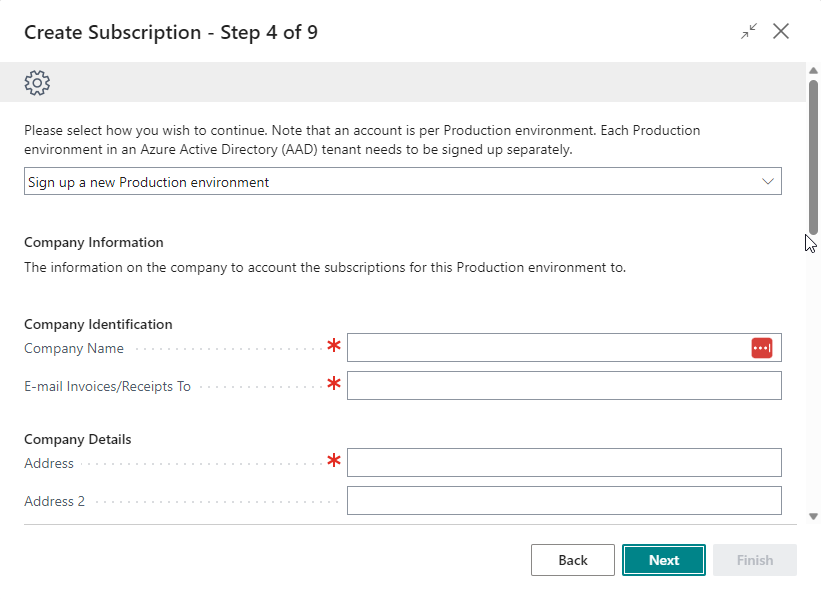Click the Address input field

564,462
